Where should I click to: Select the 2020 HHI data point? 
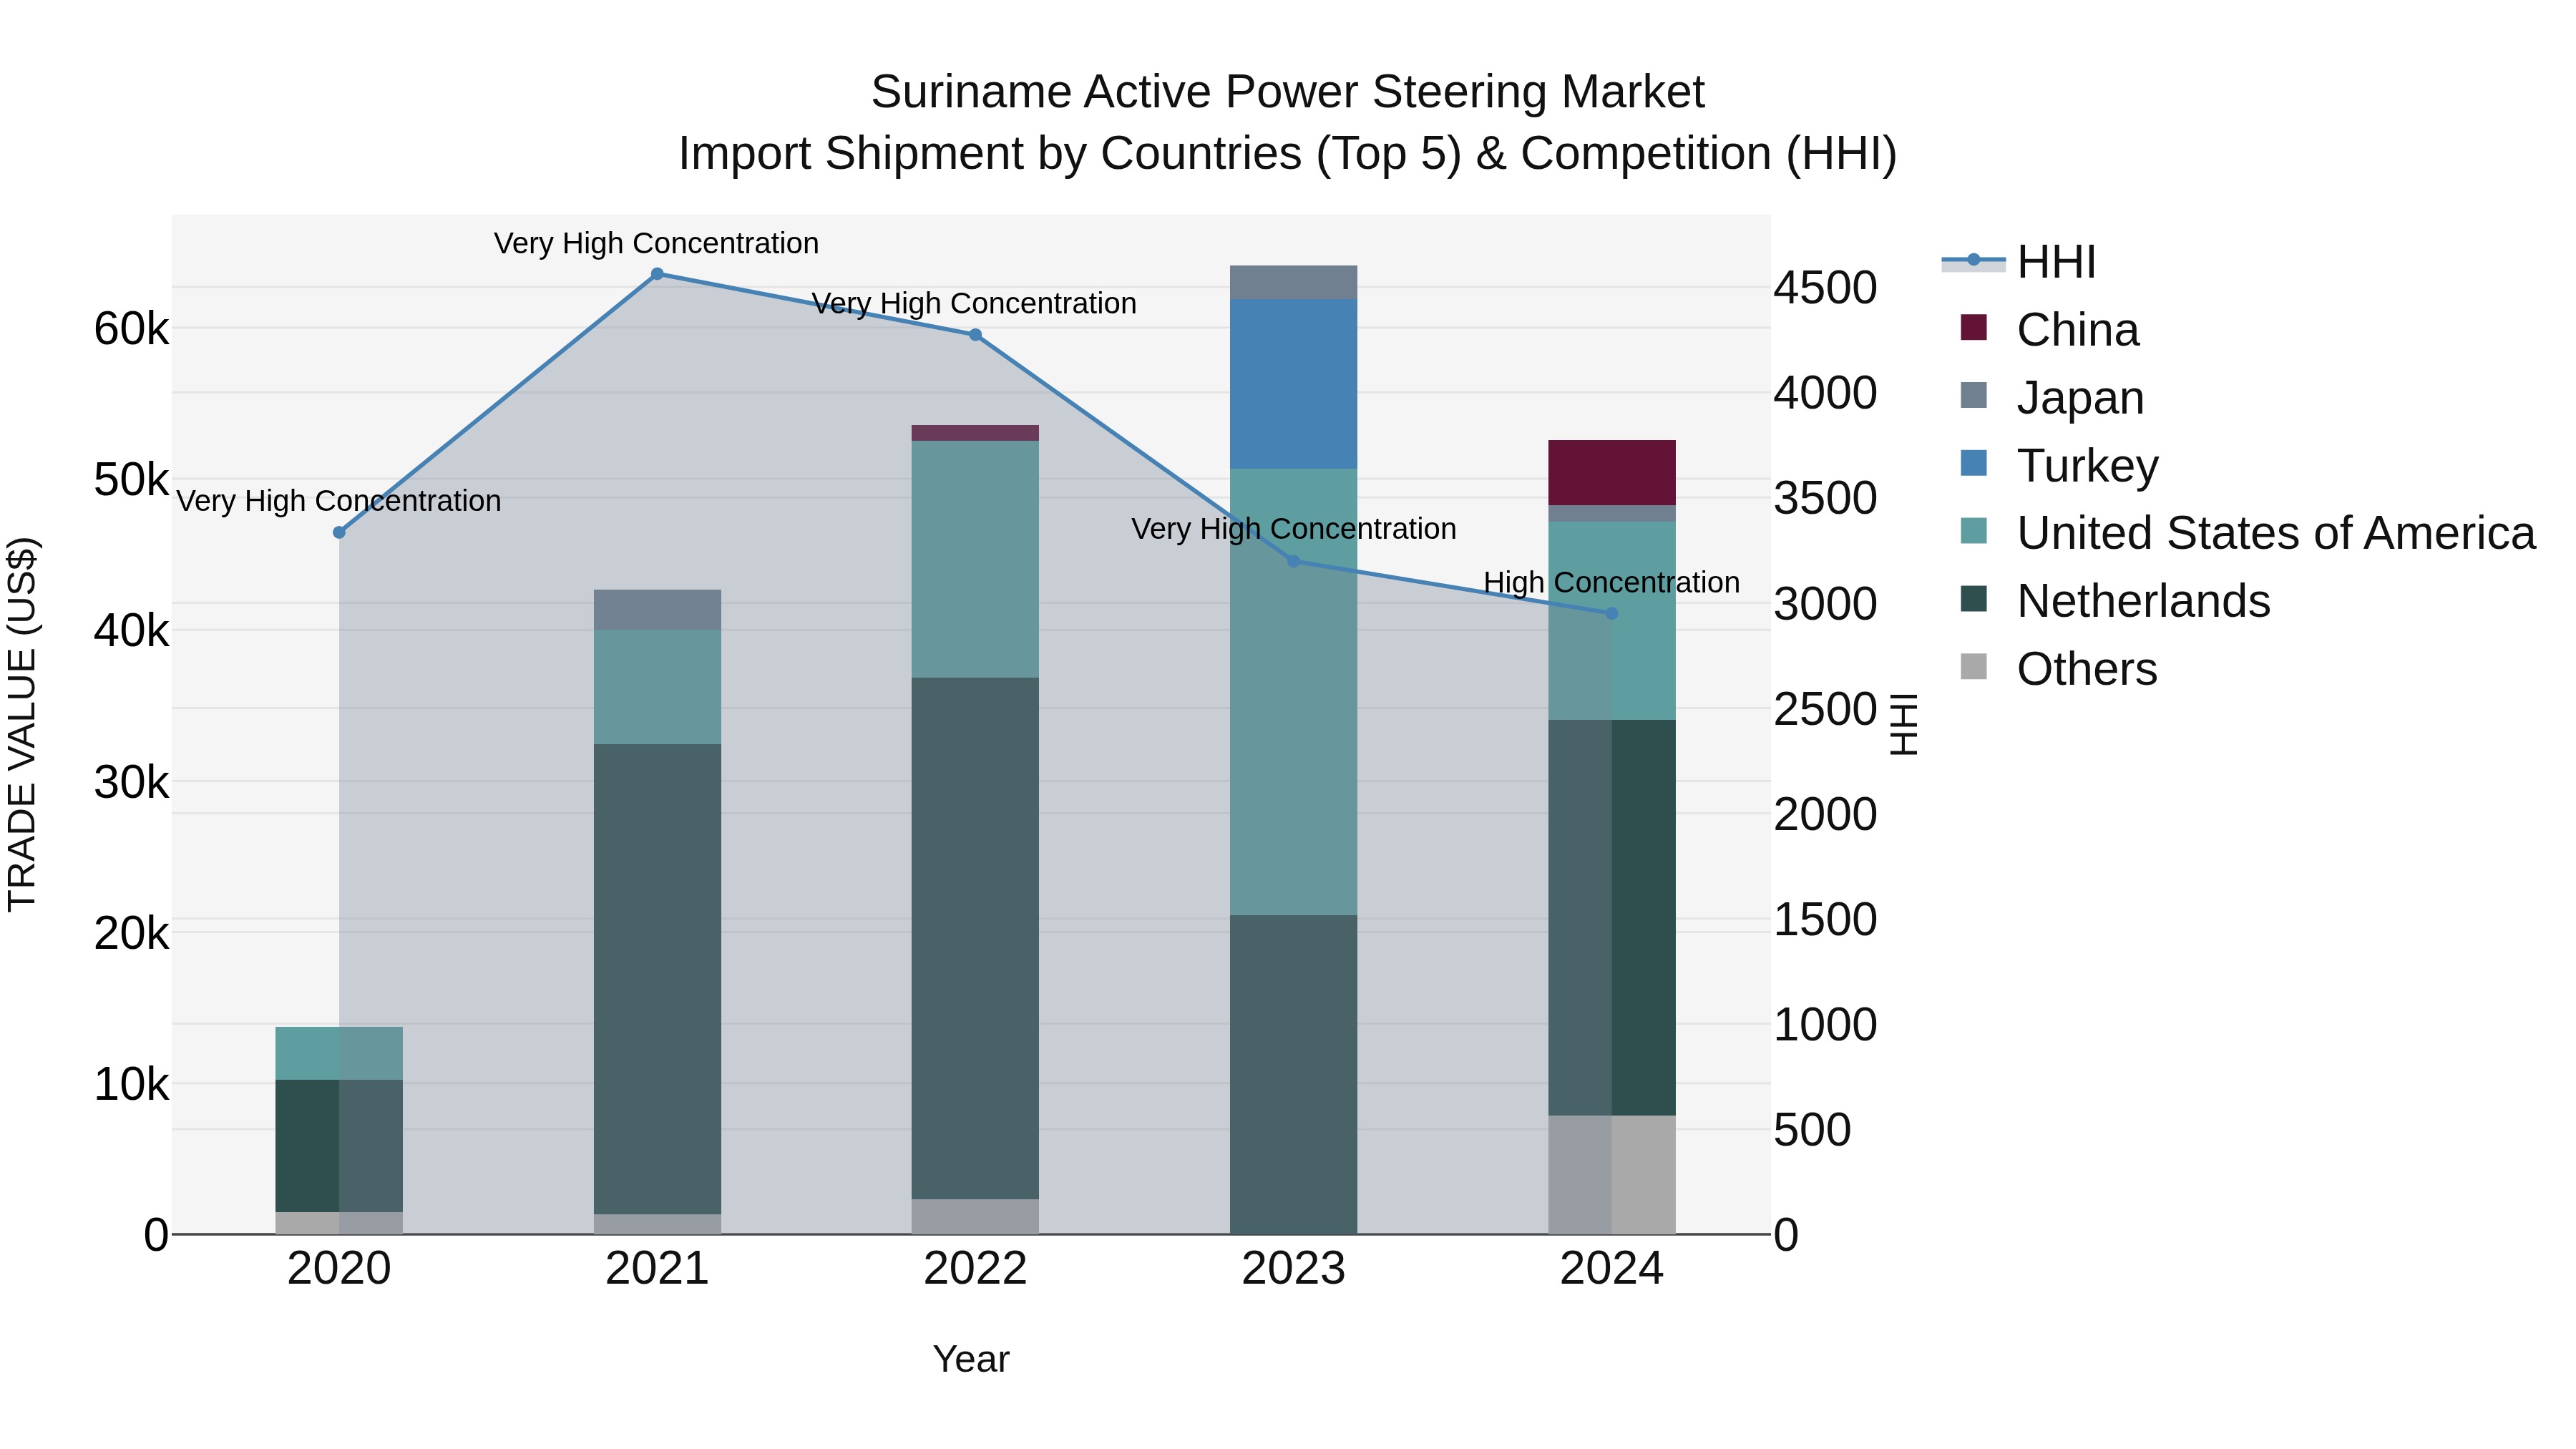coord(339,532)
